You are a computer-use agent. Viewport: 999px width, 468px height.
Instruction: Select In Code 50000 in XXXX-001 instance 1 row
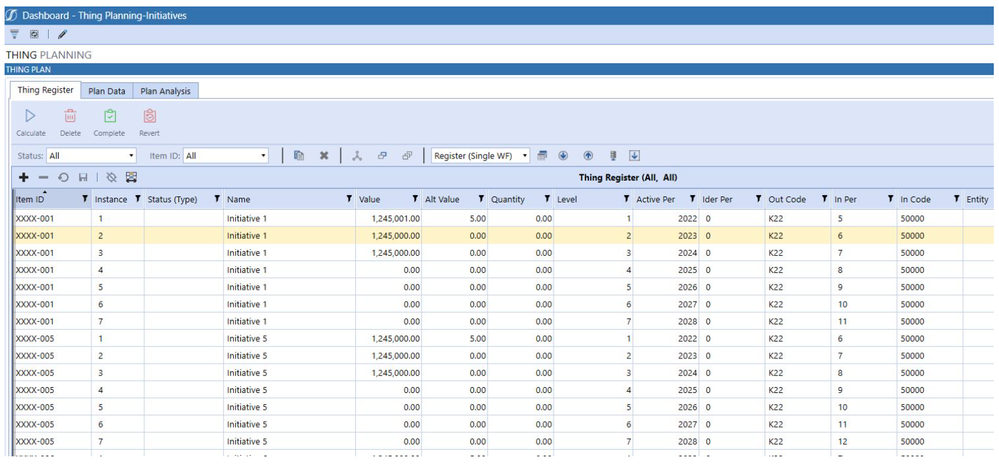tap(930, 218)
